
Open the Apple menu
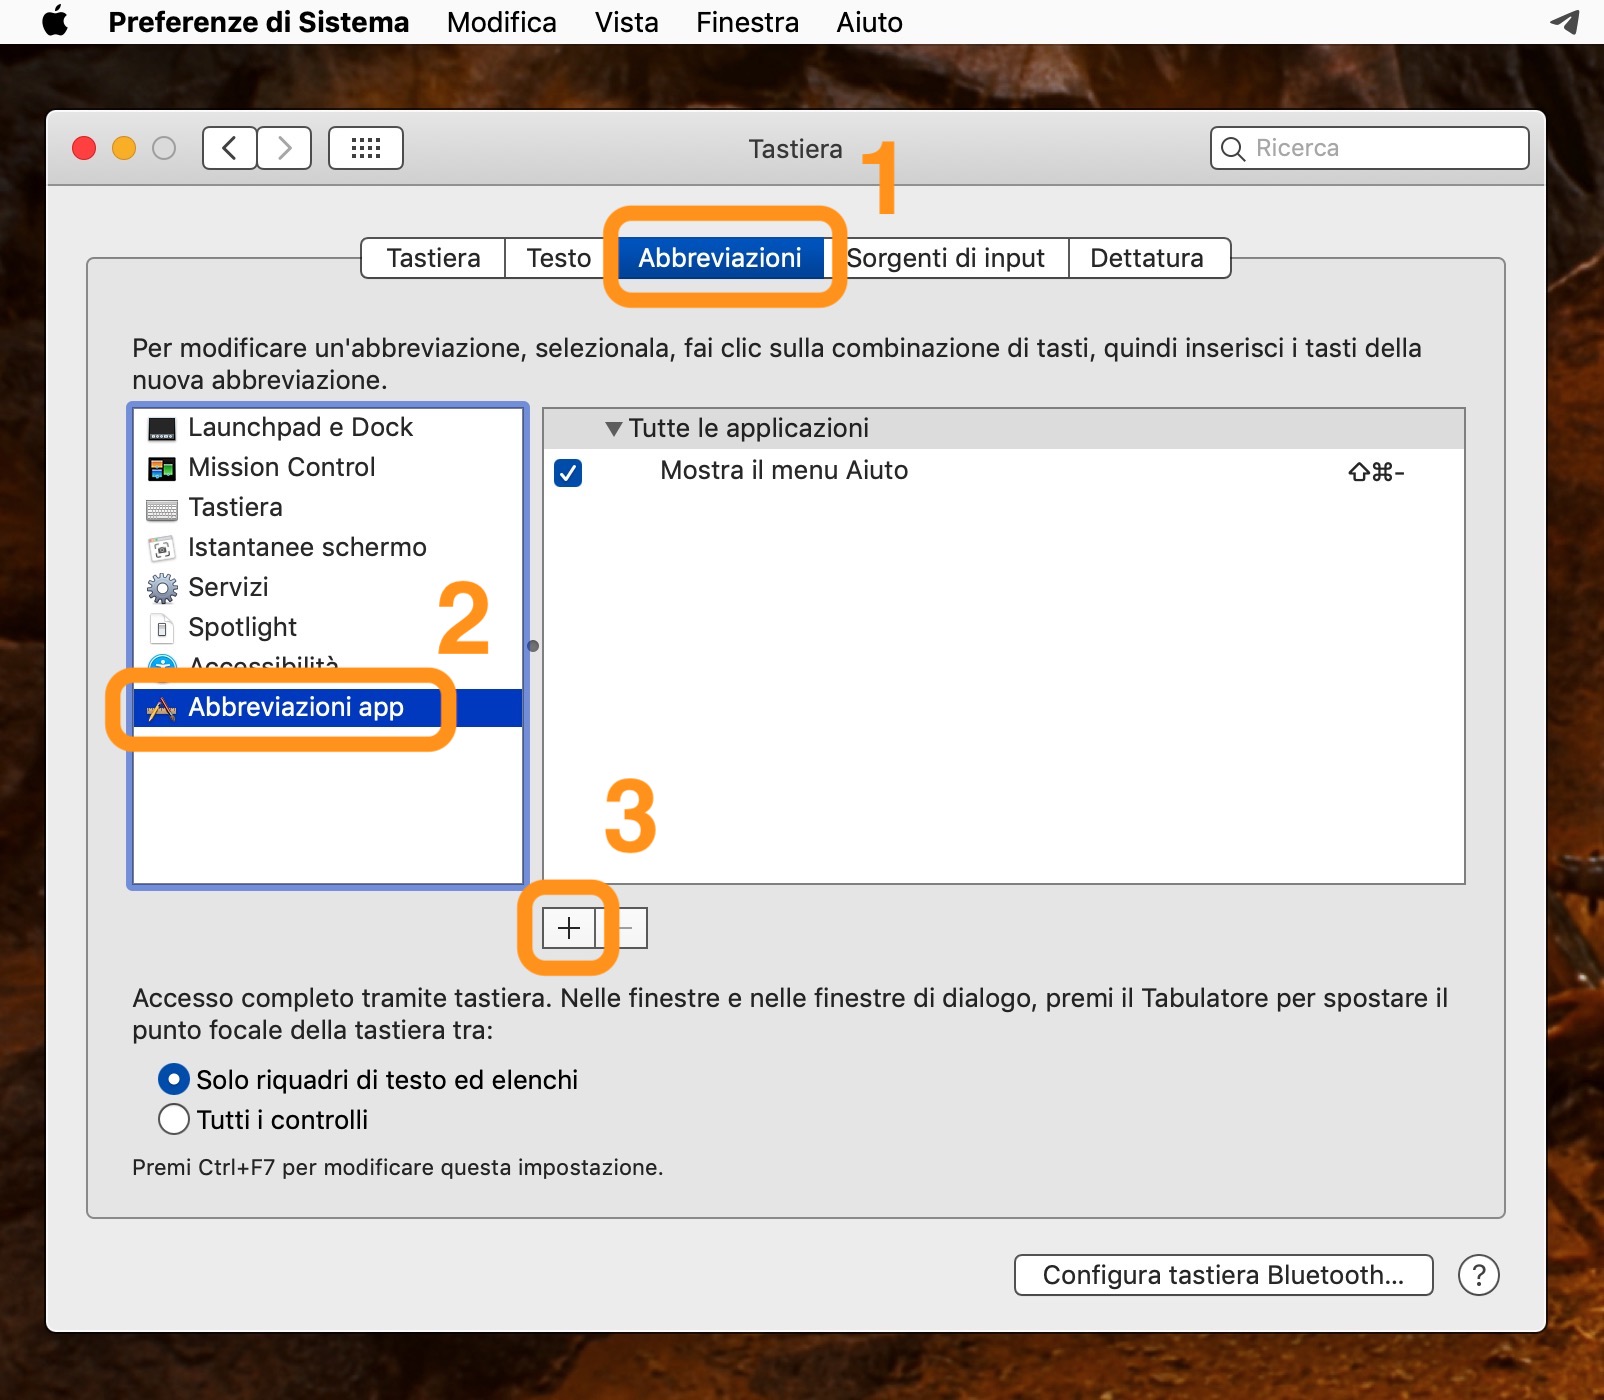point(55,21)
